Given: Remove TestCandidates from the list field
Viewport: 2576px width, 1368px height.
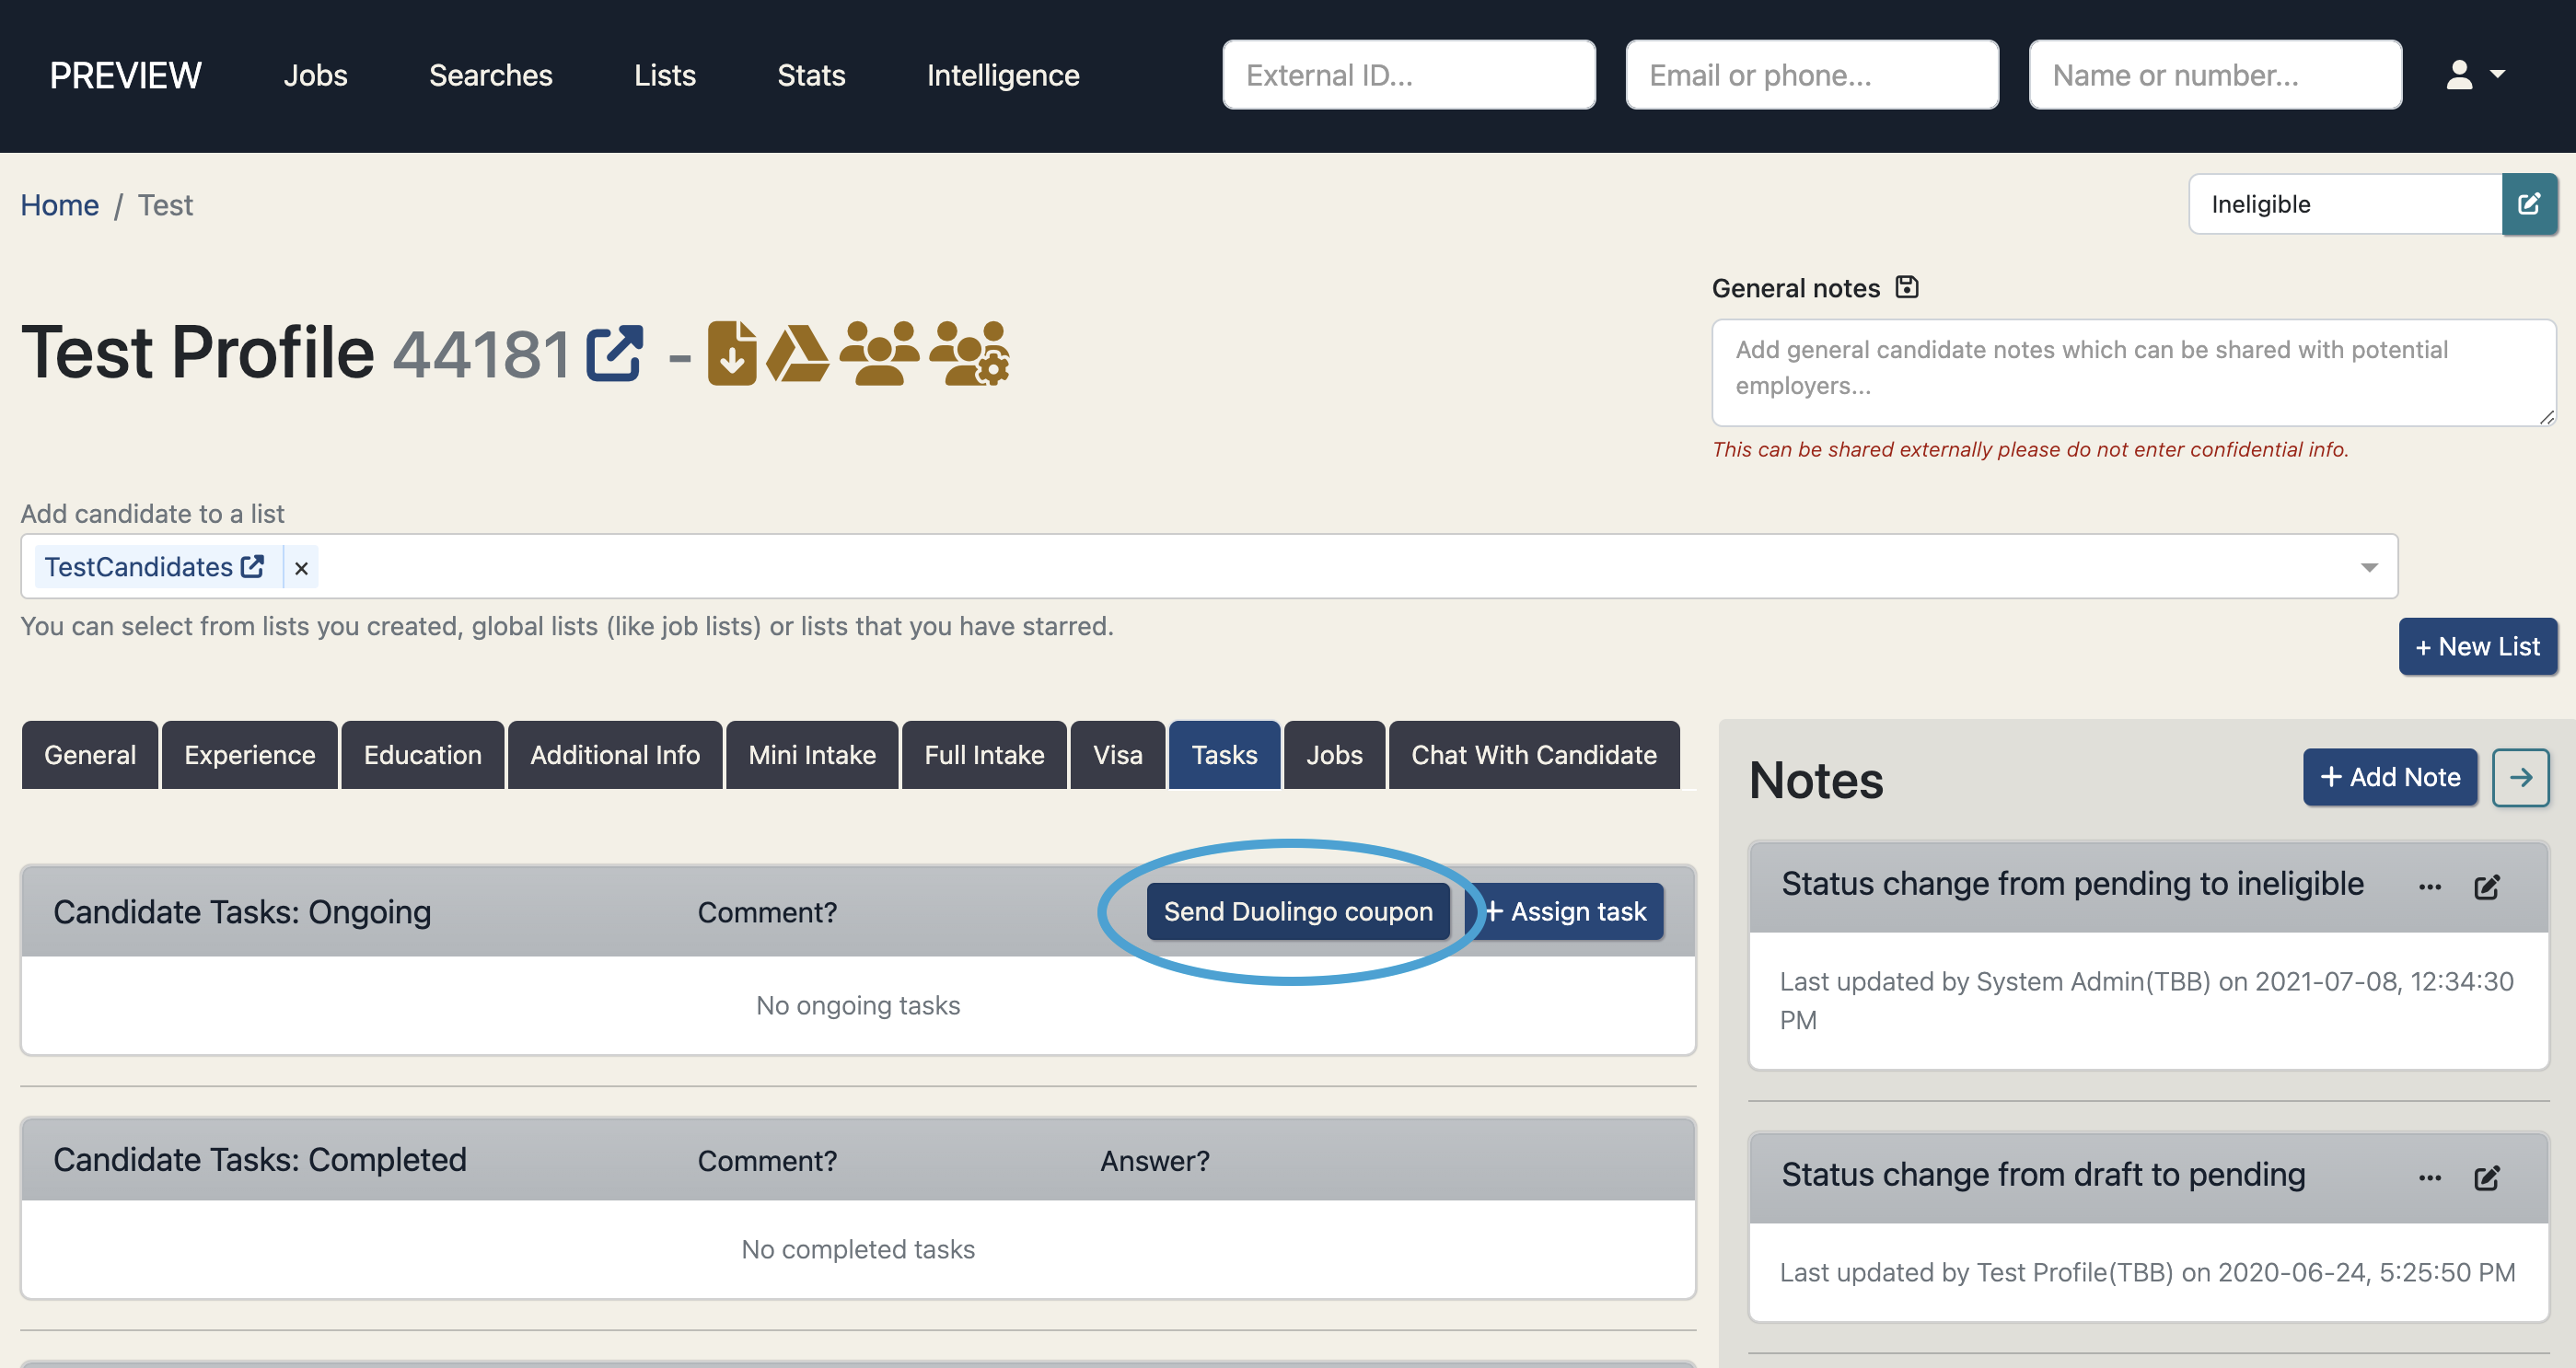Looking at the screenshot, I should click(301, 568).
